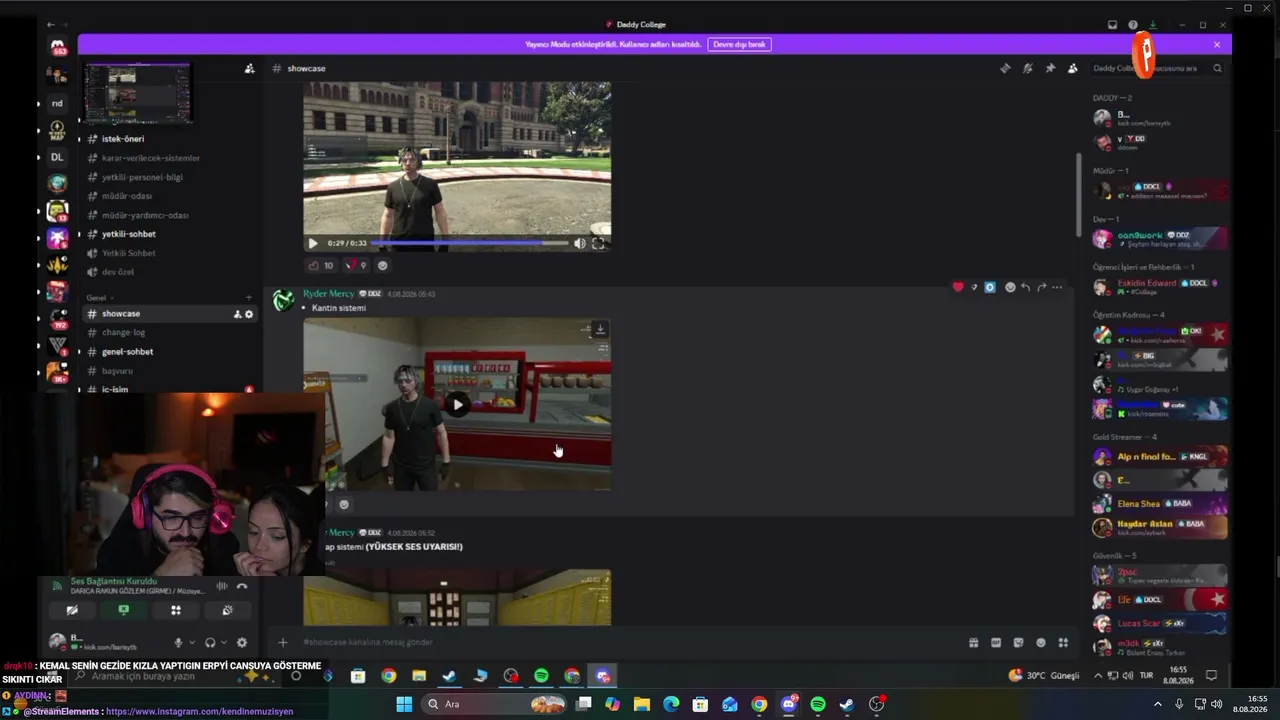The width and height of the screenshot is (1280, 720).
Task: Seek in the first video's progress bar
Action: click(x=471, y=243)
